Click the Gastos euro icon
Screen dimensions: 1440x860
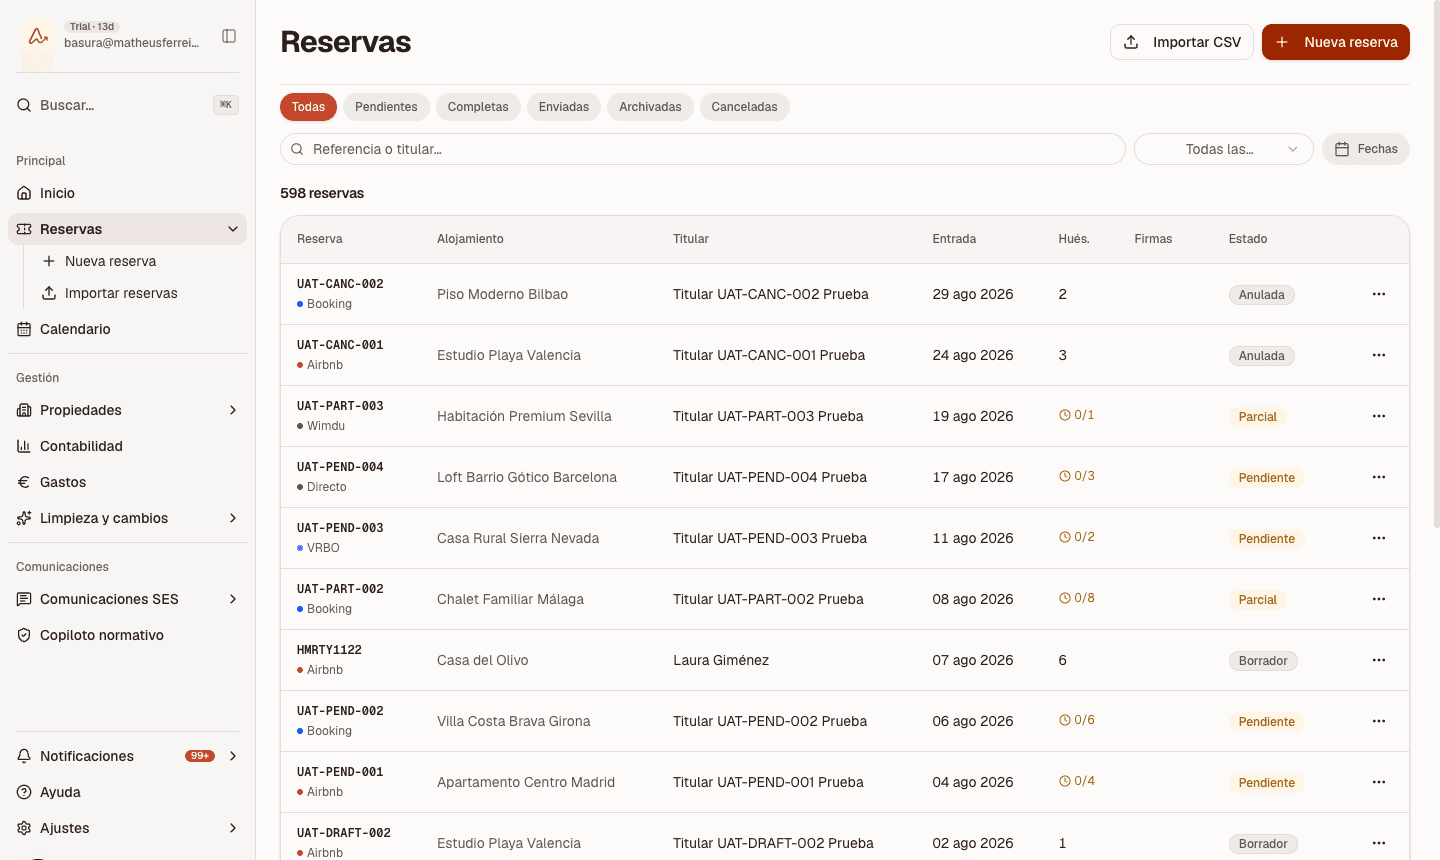pyautogui.click(x=24, y=482)
